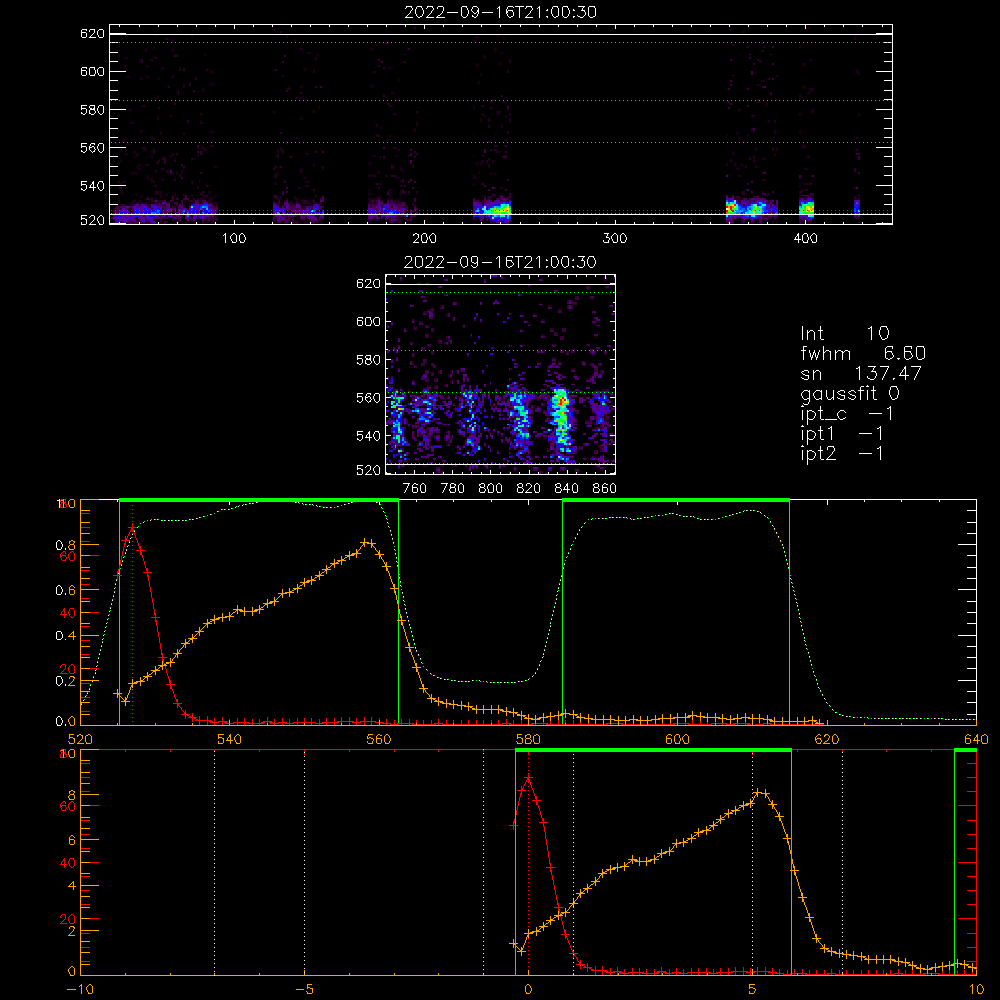Click x-axis label "5" of the bottom plot
The width and height of the screenshot is (1000, 1000).
point(753,989)
